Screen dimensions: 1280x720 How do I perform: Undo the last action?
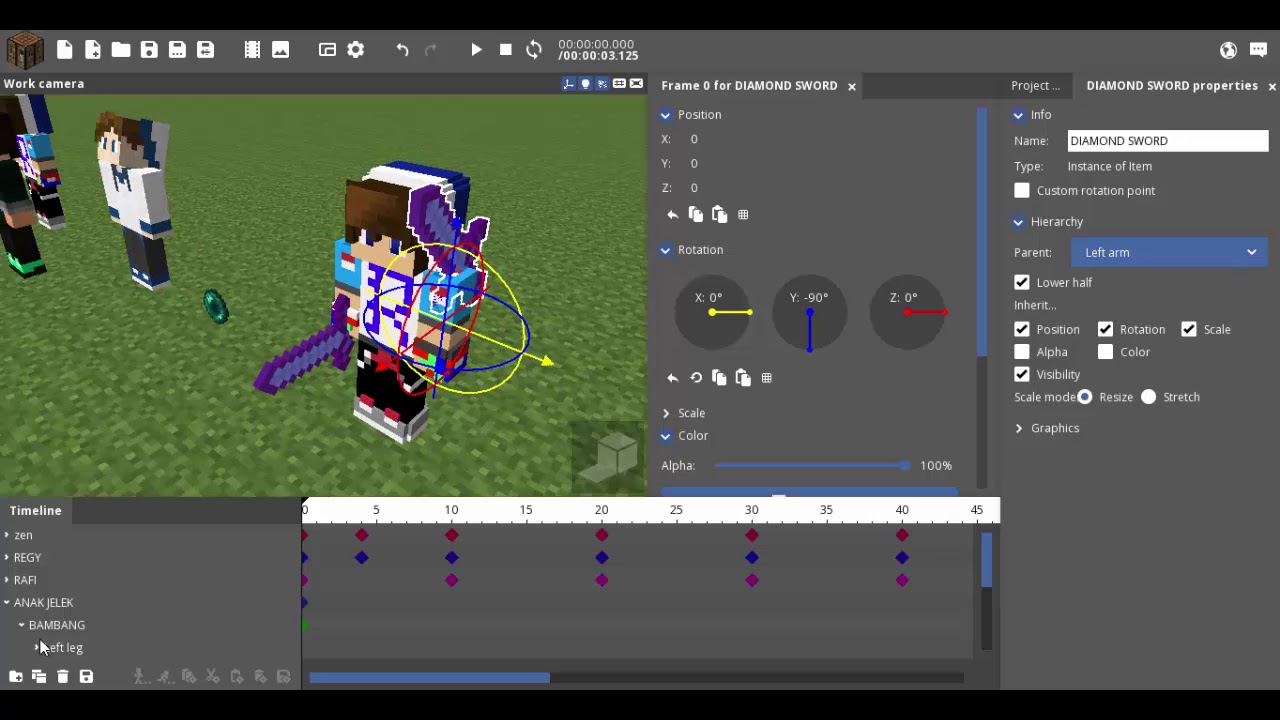(402, 50)
